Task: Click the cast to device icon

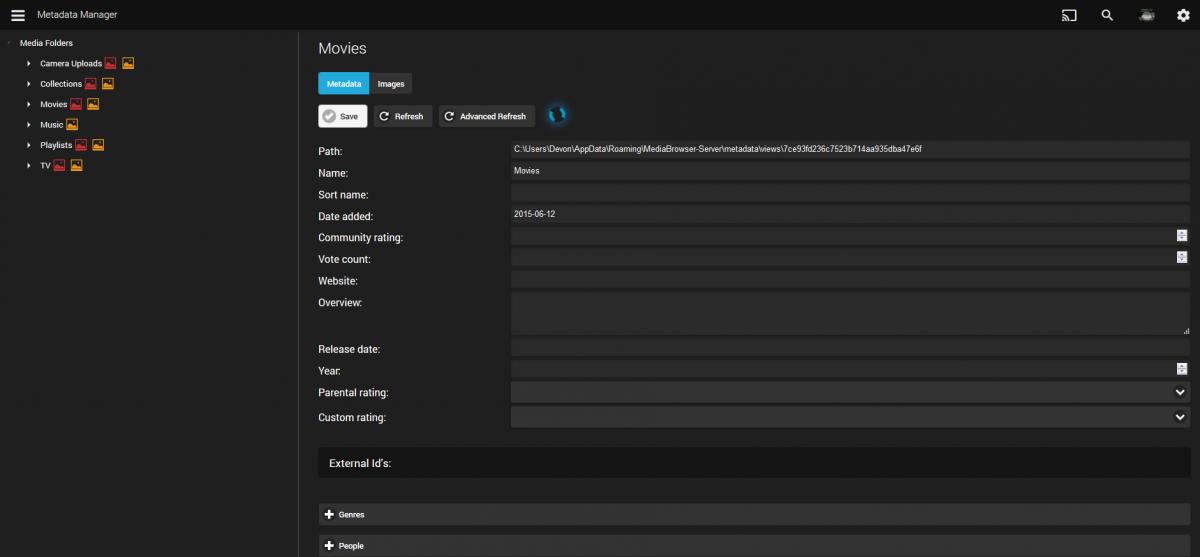Action: pyautogui.click(x=1069, y=15)
